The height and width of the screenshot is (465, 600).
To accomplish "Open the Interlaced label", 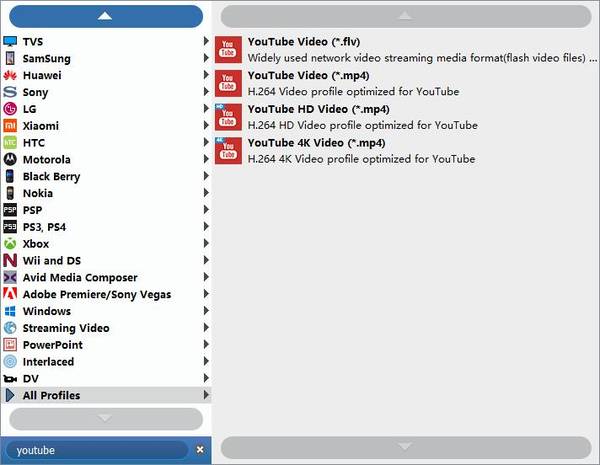I will pos(48,362).
